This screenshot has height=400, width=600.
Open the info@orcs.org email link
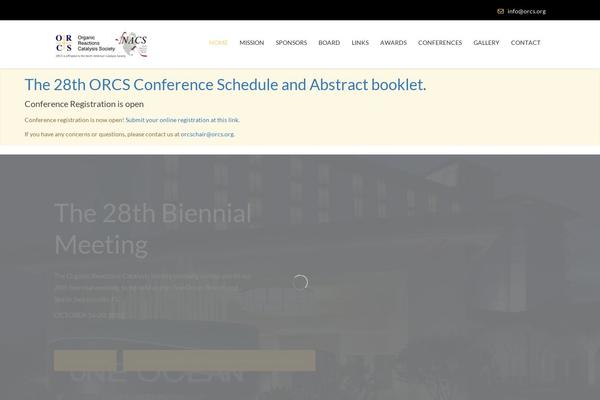coord(527,11)
